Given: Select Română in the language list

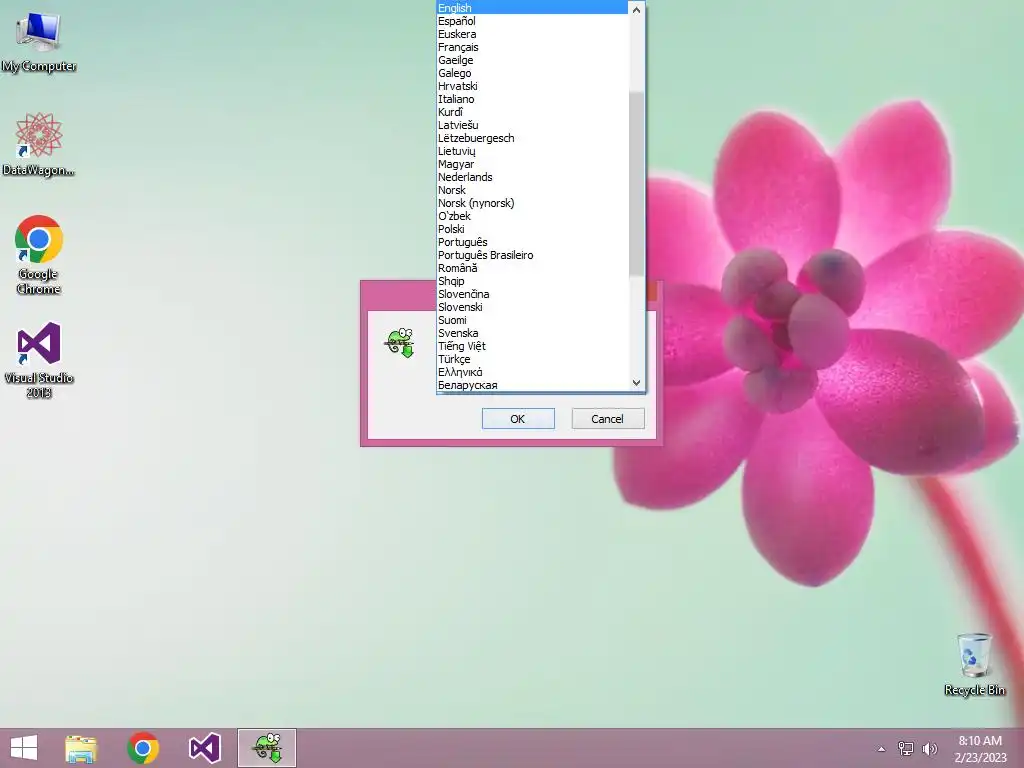Looking at the screenshot, I should (x=532, y=268).
